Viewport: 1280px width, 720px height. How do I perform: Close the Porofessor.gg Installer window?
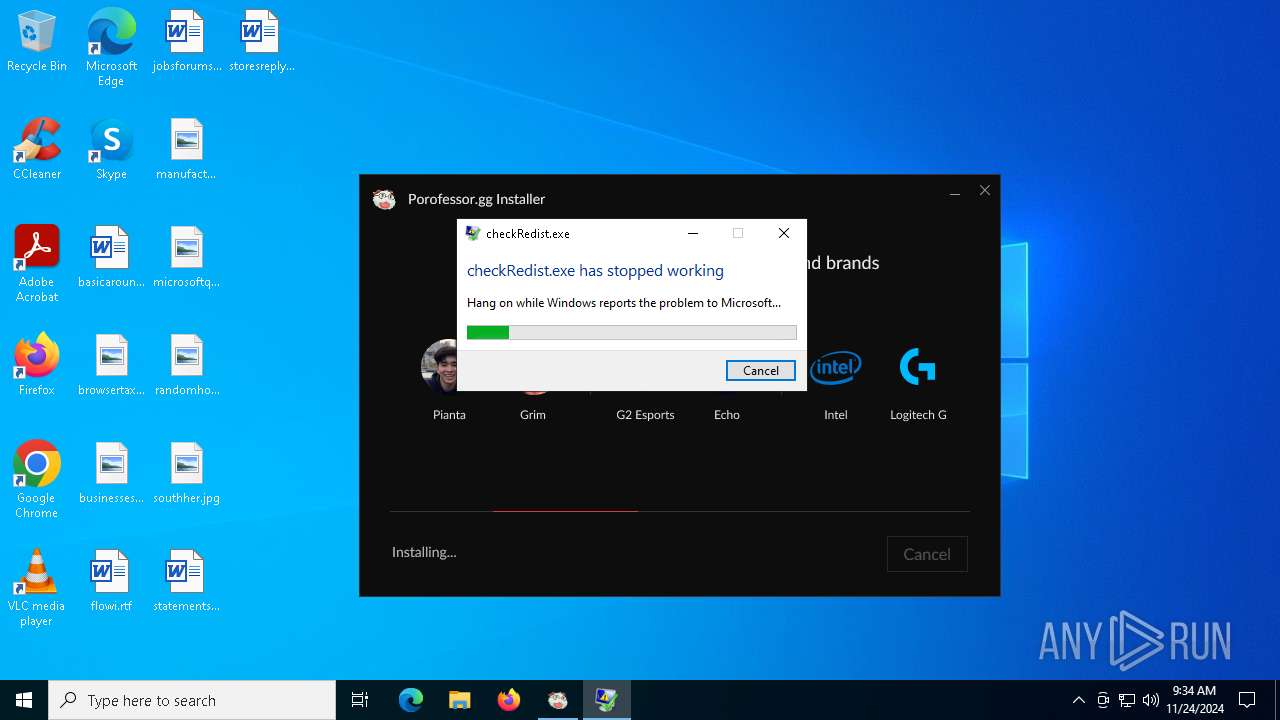click(985, 190)
